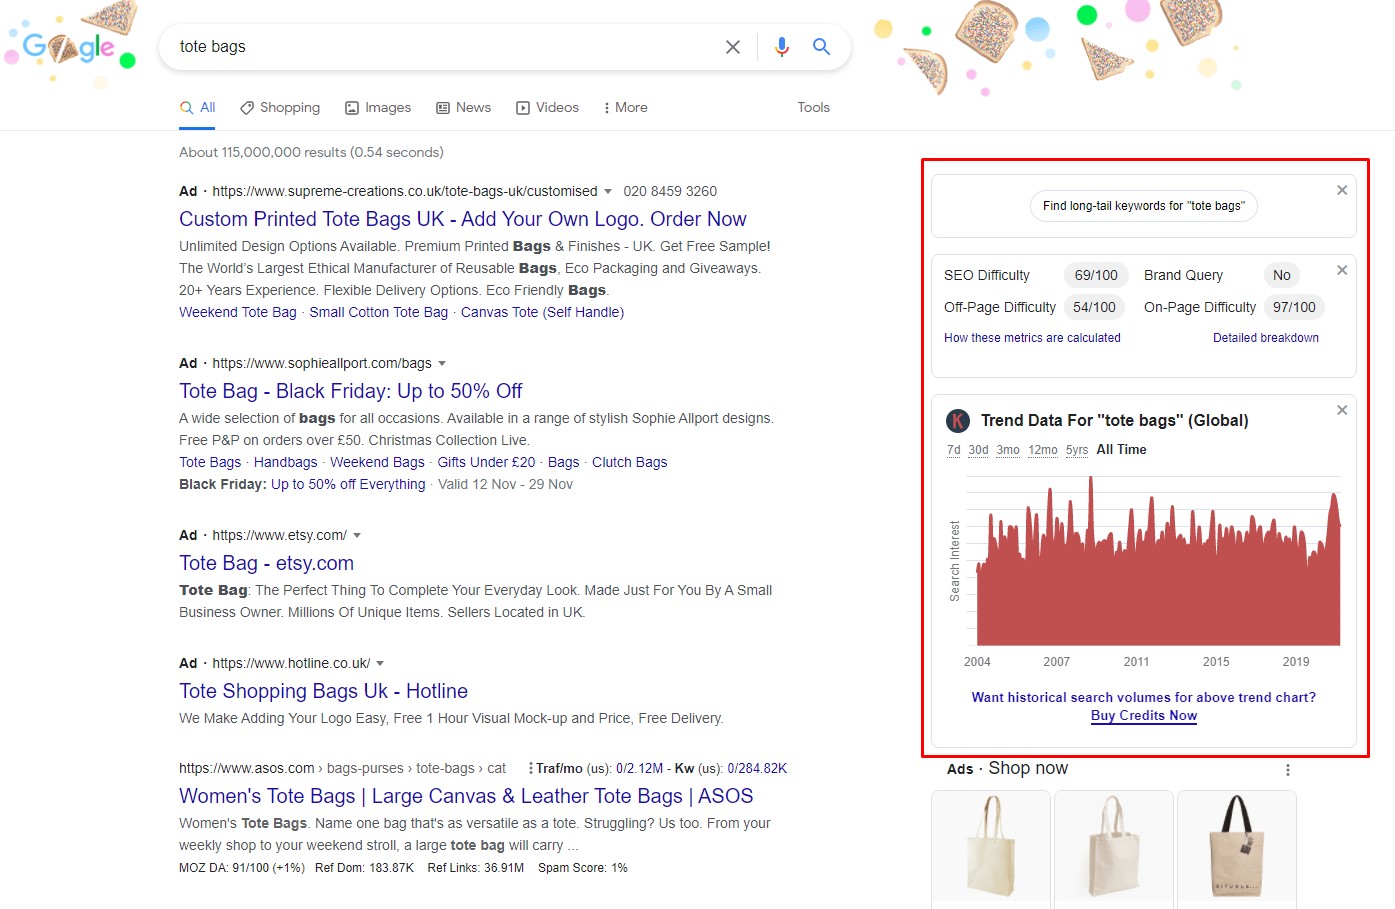The image size is (1395, 909).
Task: Open the second white tote bag thumbnail
Action: (x=1114, y=848)
